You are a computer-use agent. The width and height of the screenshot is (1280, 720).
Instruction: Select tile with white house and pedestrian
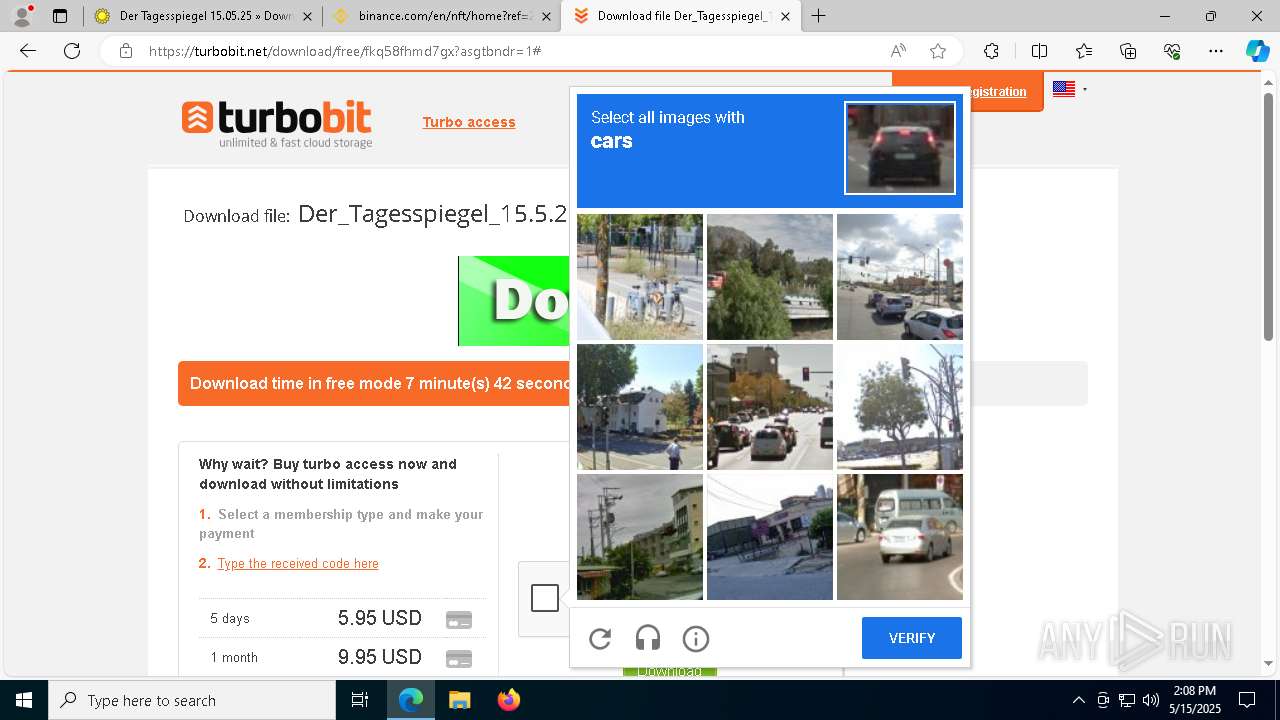(640, 407)
